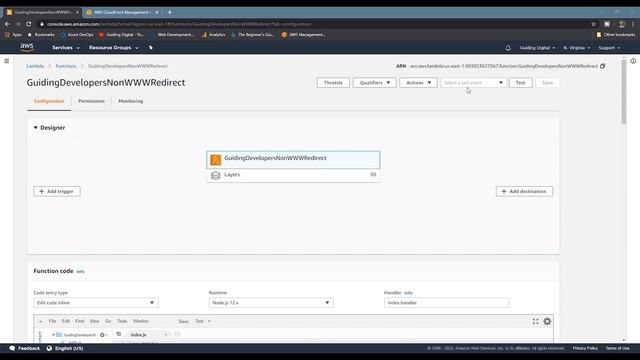Viewport: 640px width, 360px height.
Task: Open the AWS Management bookmark
Action: 303,35
